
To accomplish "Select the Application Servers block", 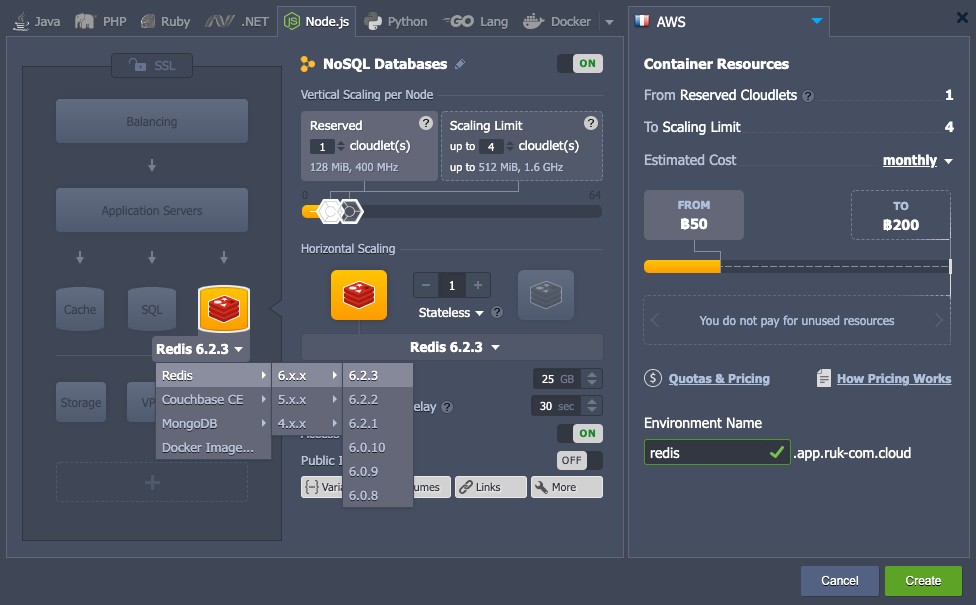I will click(x=152, y=210).
